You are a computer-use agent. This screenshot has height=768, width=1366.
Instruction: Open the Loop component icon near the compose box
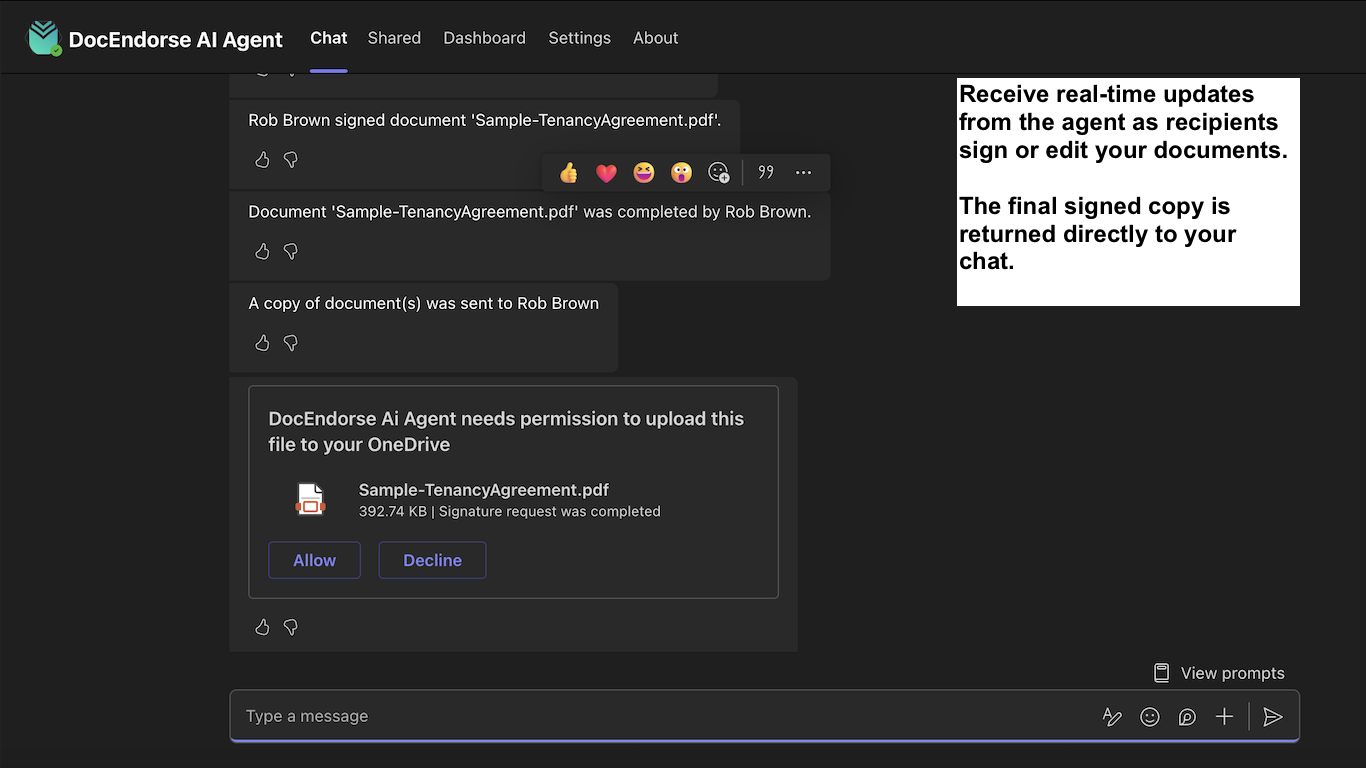click(x=1187, y=717)
